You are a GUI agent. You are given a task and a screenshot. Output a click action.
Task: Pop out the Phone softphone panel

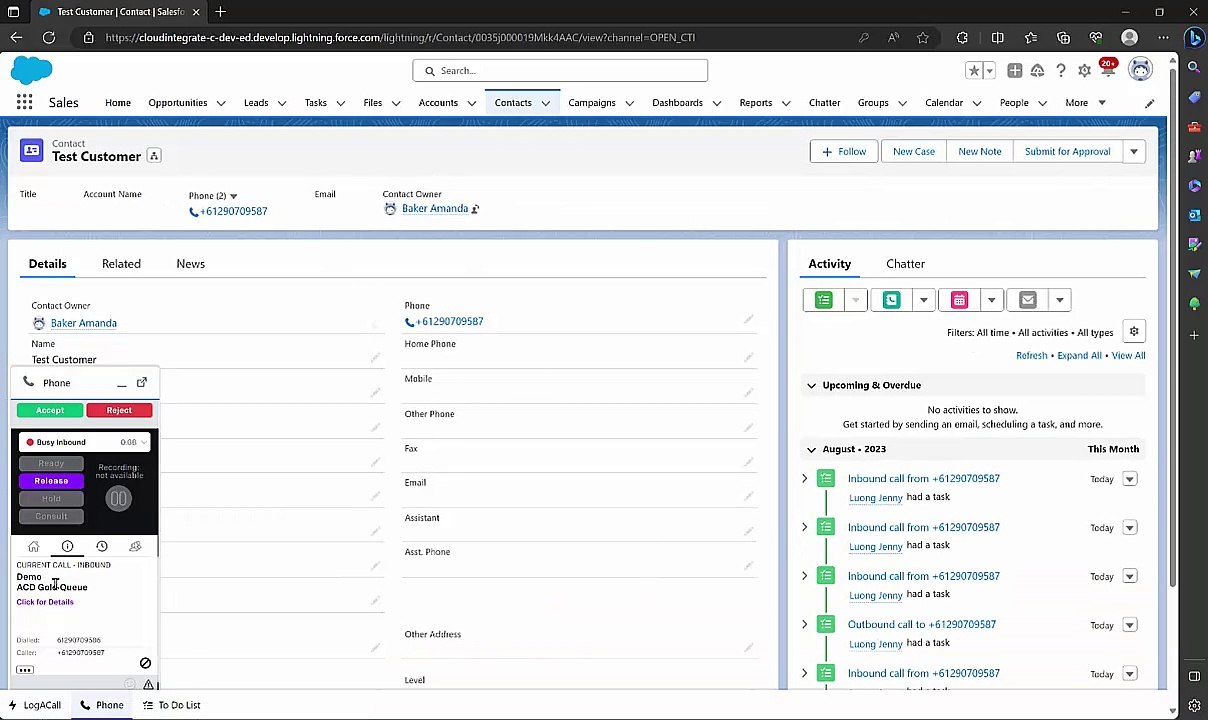[x=142, y=382]
